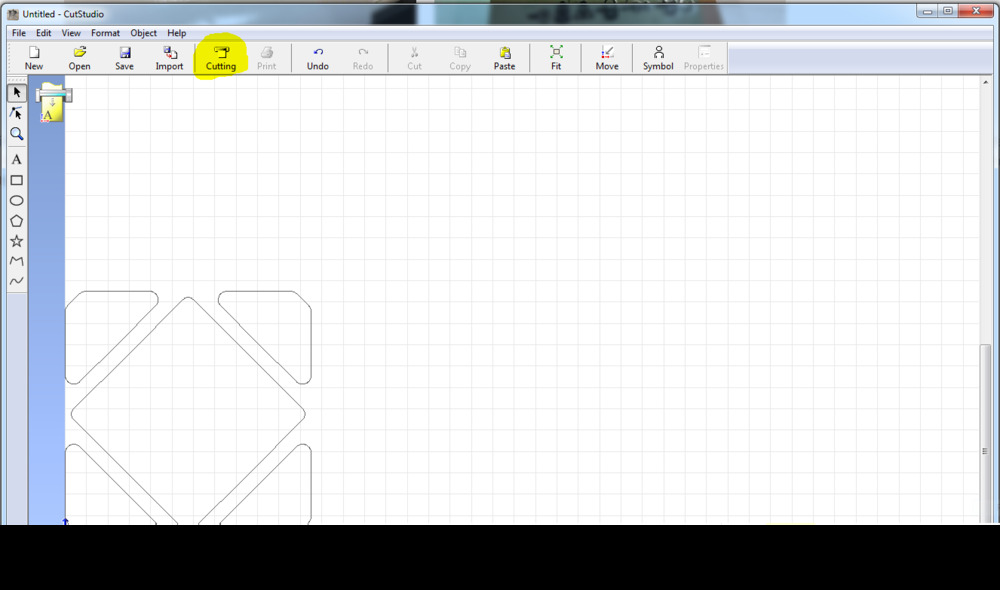Select the center diamond shape outline

tap(188, 411)
